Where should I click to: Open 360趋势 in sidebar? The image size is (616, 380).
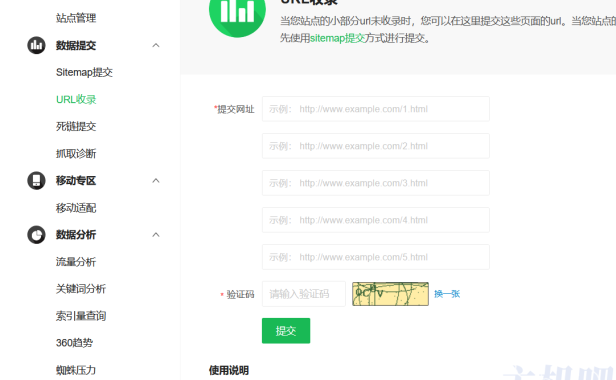(74, 343)
